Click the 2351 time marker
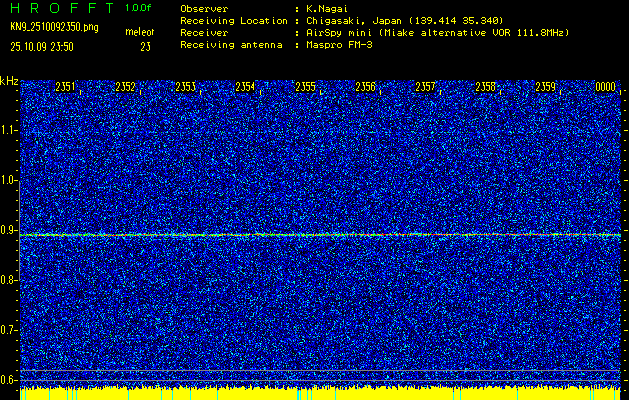Screen dimensions: 629x400 pos(66,88)
